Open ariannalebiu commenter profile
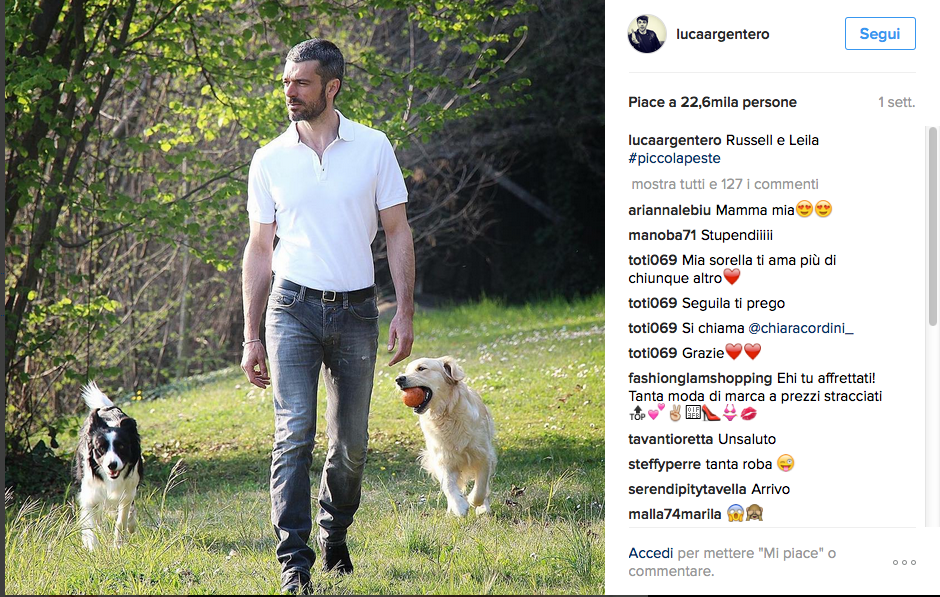Image resolution: width=940 pixels, height=597 pixels. tap(669, 210)
